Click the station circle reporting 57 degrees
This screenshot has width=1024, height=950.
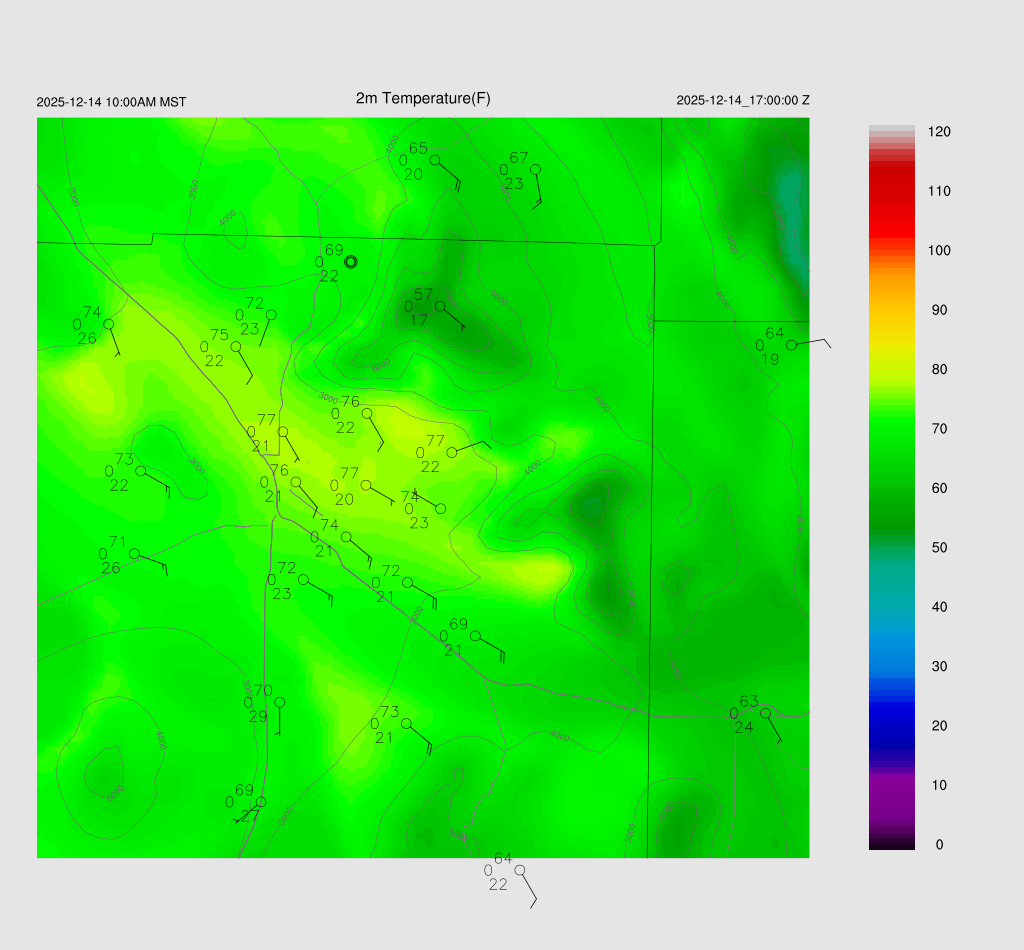440,306
